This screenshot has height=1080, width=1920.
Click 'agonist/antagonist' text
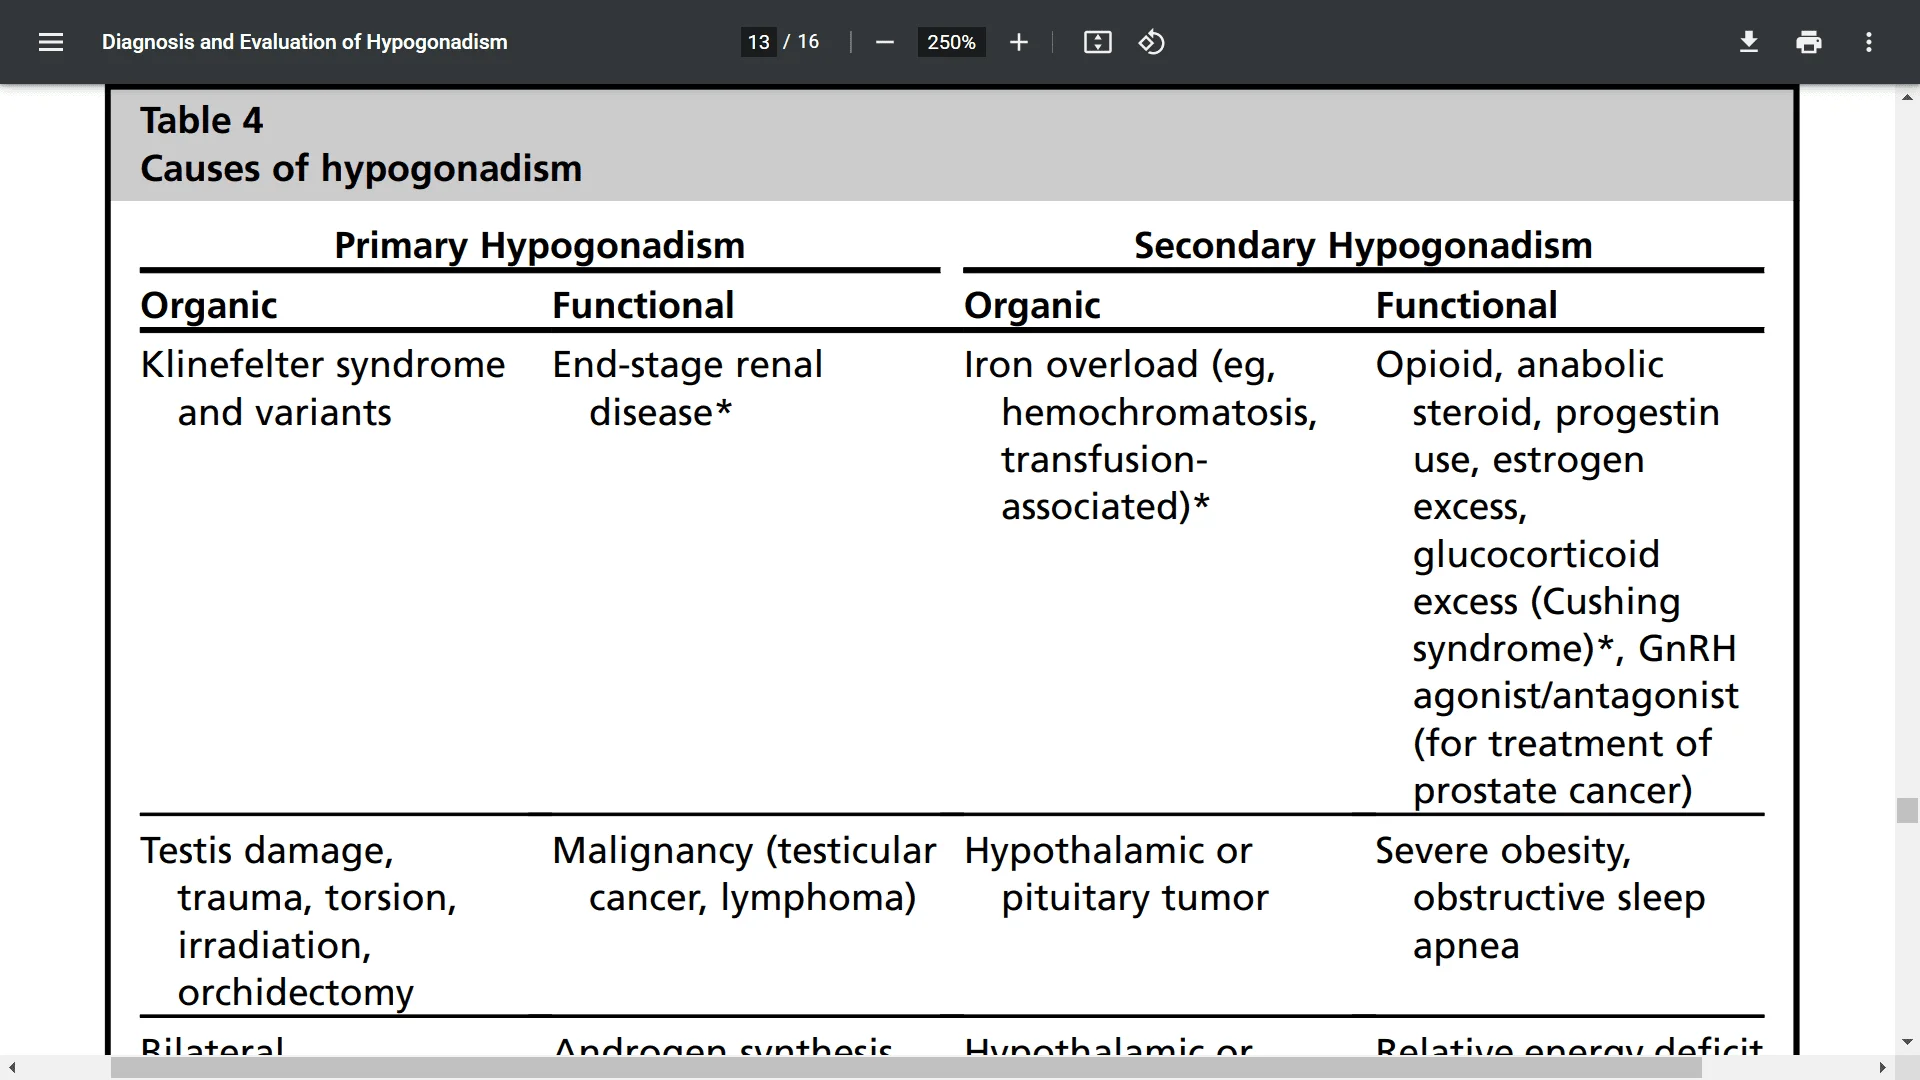click(x=1575, y=696)
